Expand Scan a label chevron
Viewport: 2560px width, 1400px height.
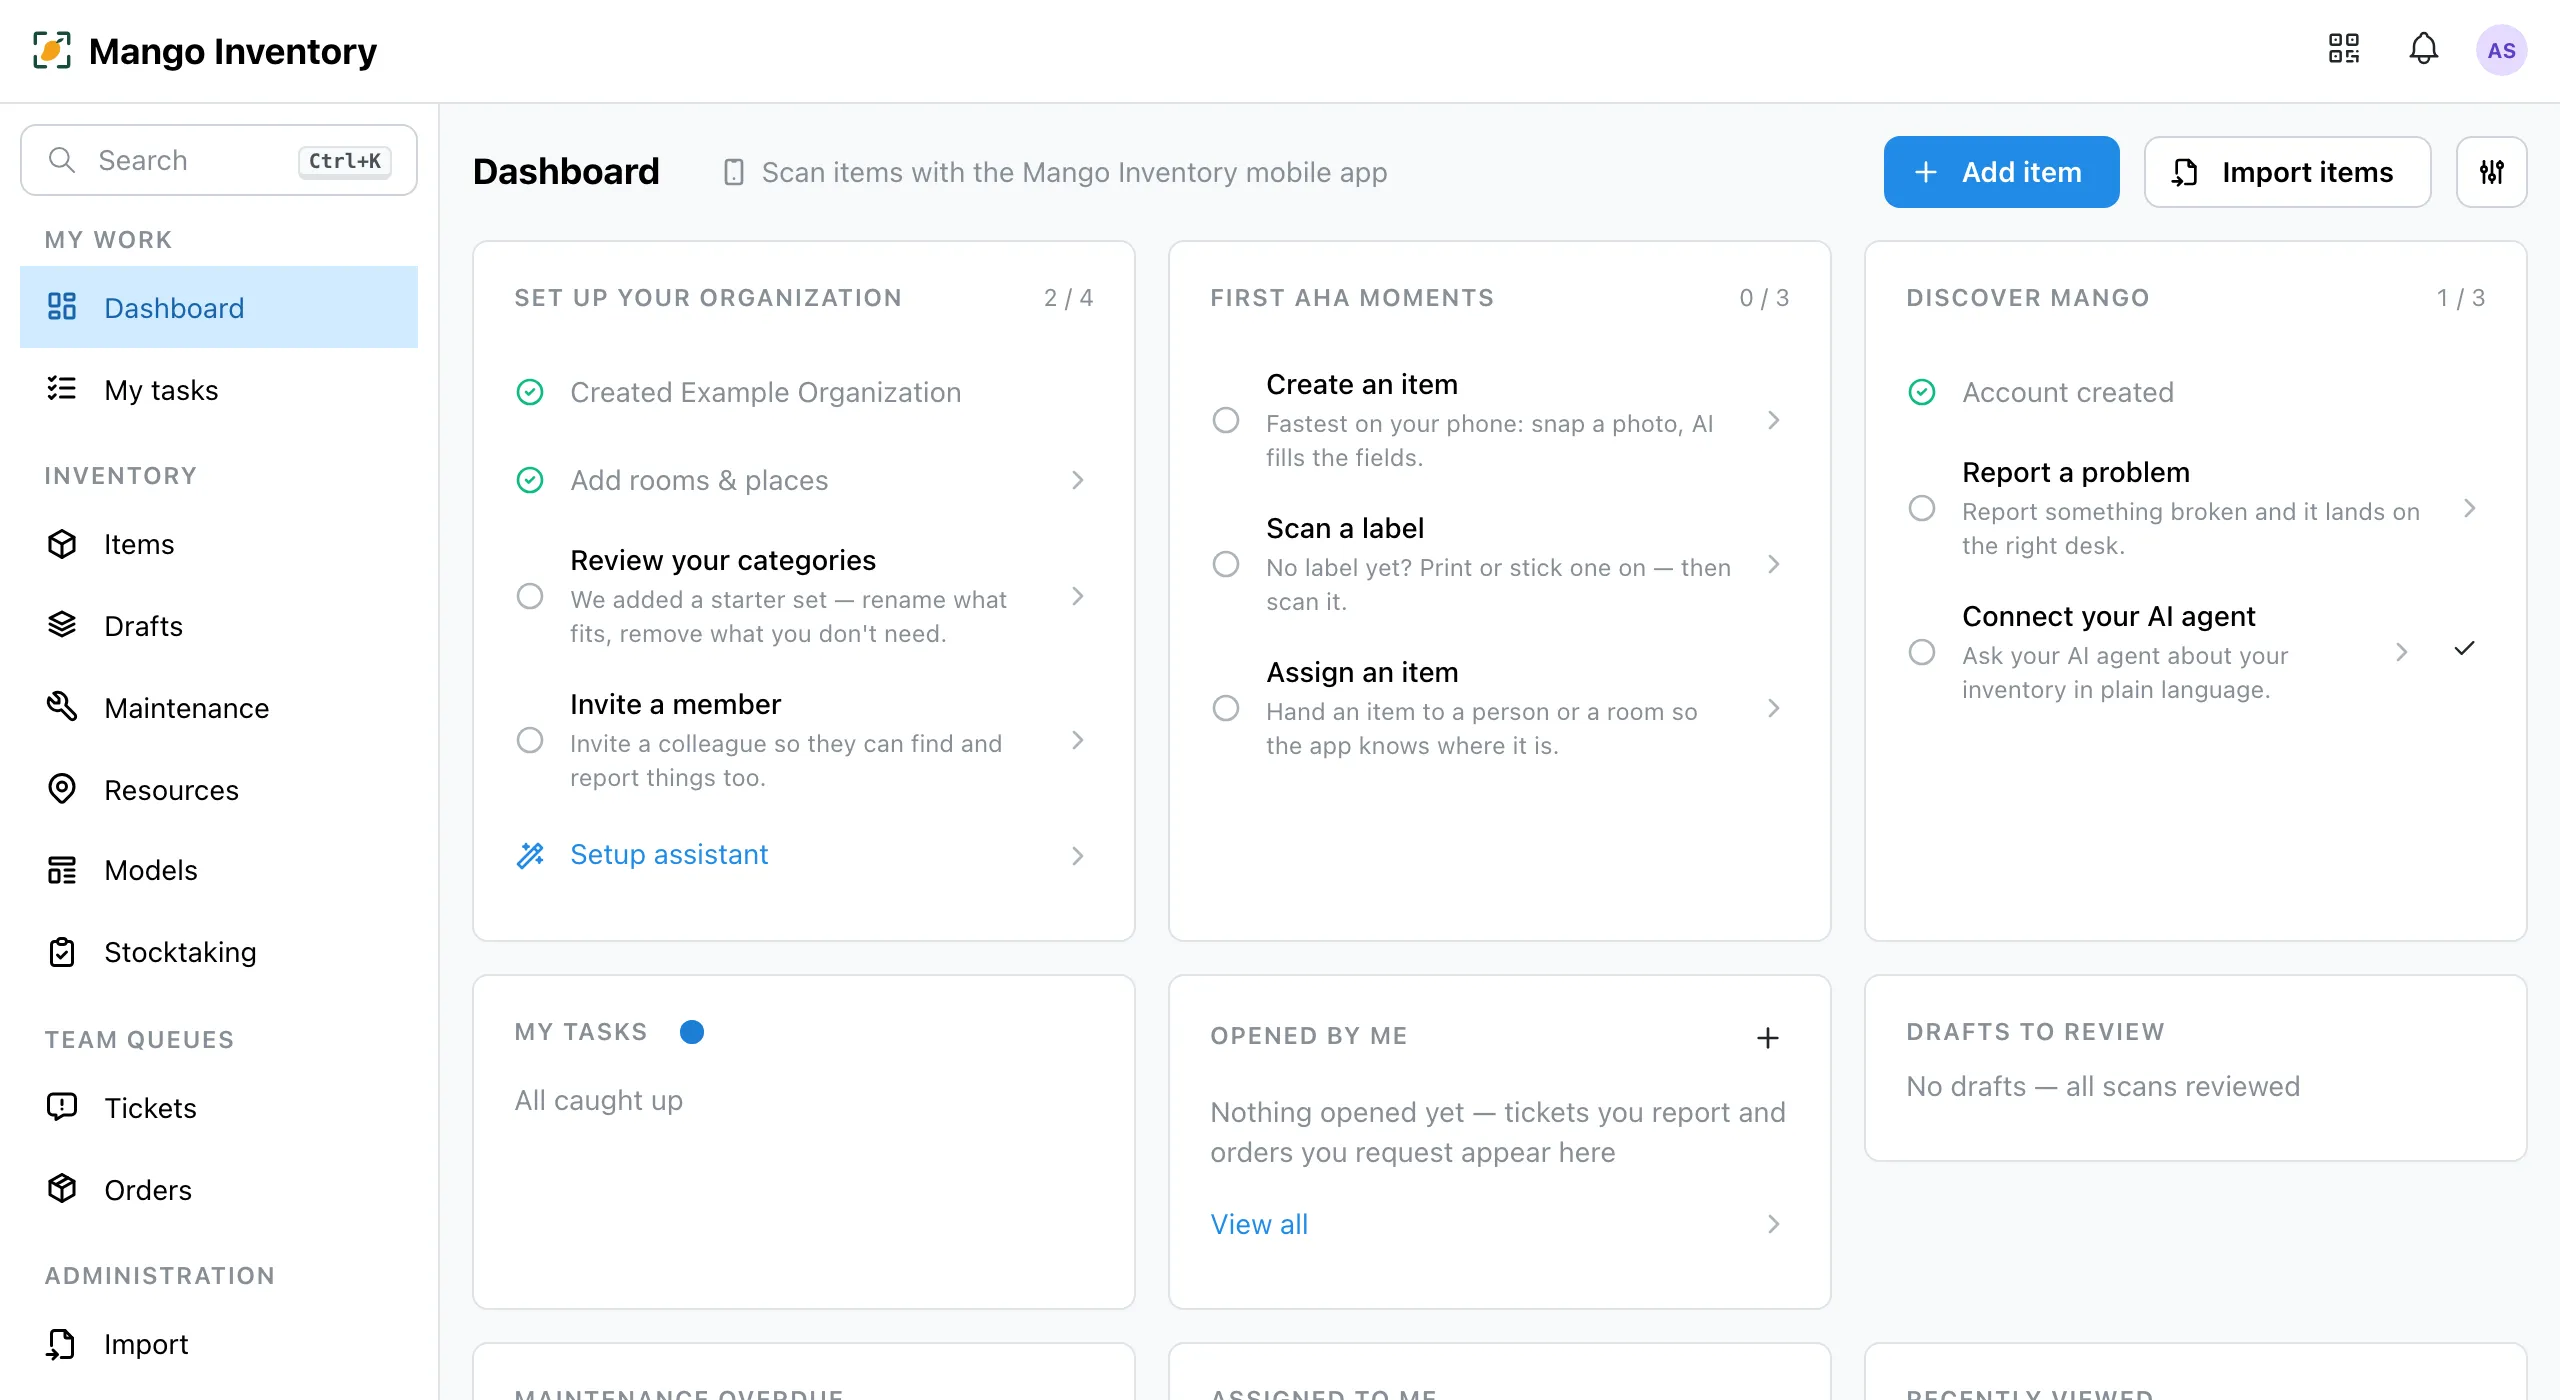(x=1773, y=564)
